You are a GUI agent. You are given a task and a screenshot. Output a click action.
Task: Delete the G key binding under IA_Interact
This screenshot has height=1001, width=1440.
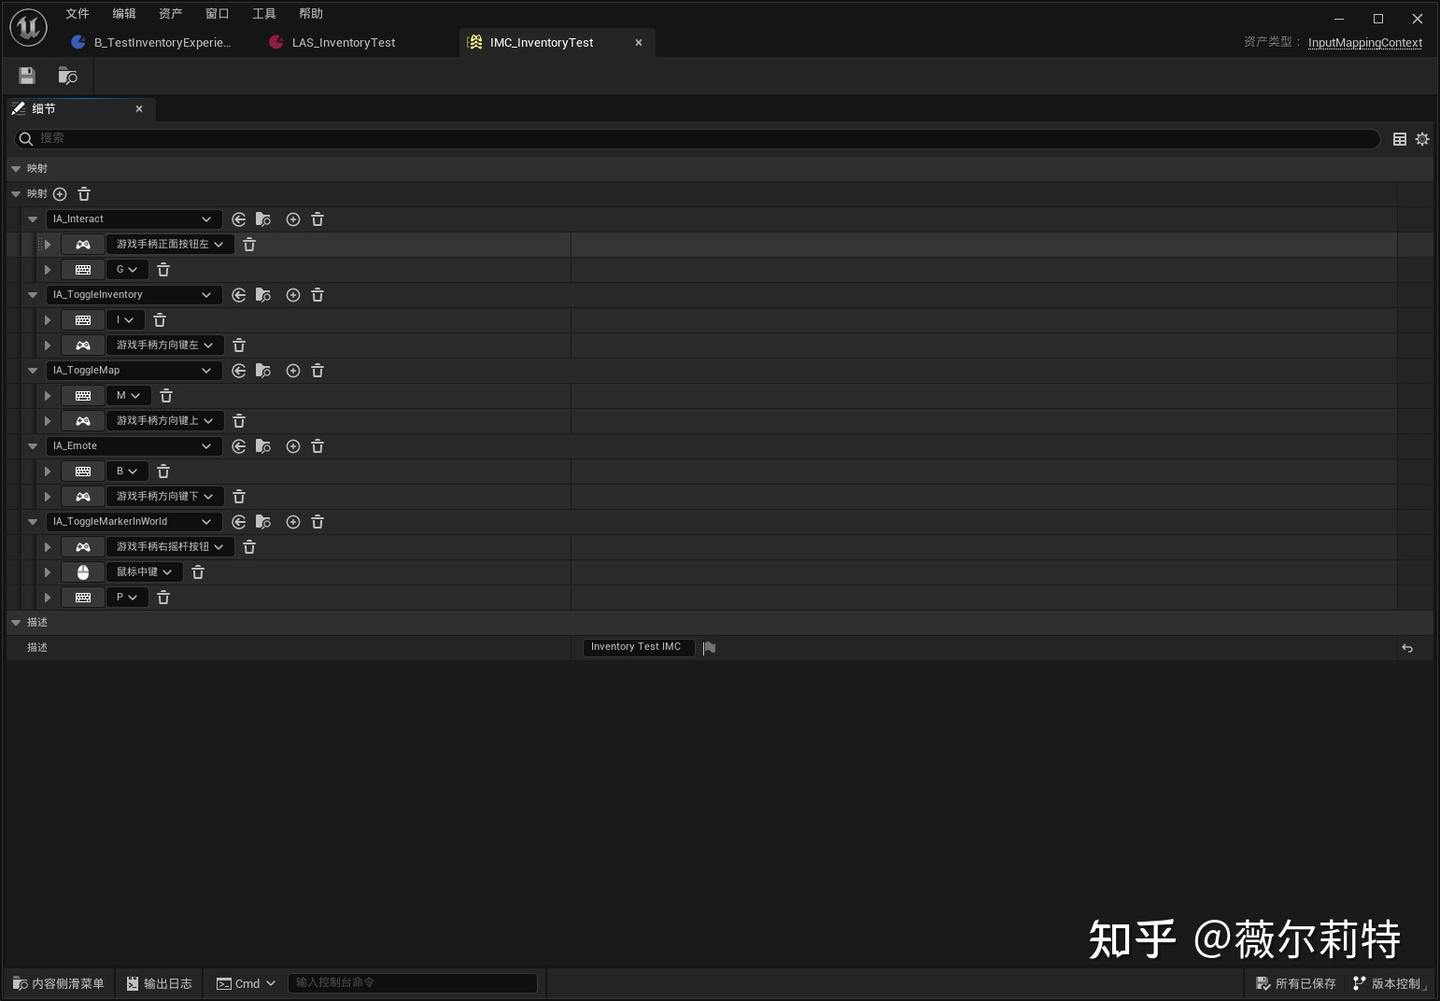pyautogui.click(x=162, y=269)
